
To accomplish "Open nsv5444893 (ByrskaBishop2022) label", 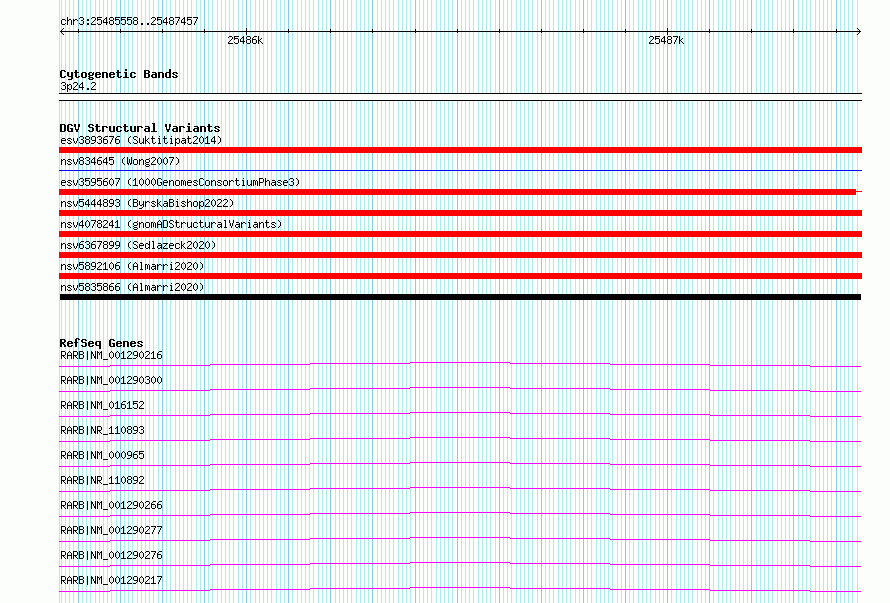I will pyautogui.click(x=147, y=203).
